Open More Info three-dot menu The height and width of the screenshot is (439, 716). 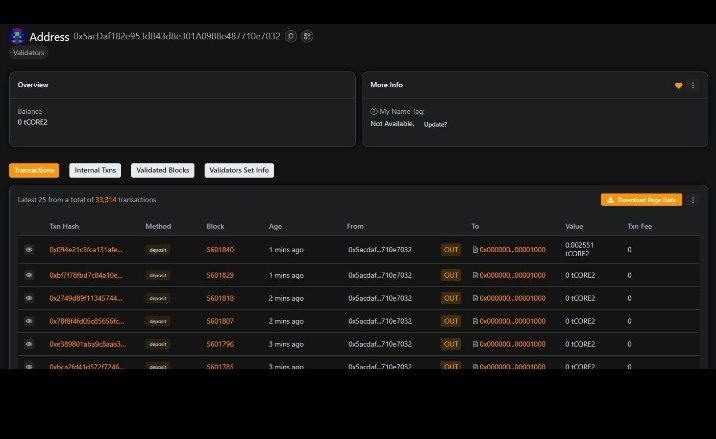click(x=693, y=85)
